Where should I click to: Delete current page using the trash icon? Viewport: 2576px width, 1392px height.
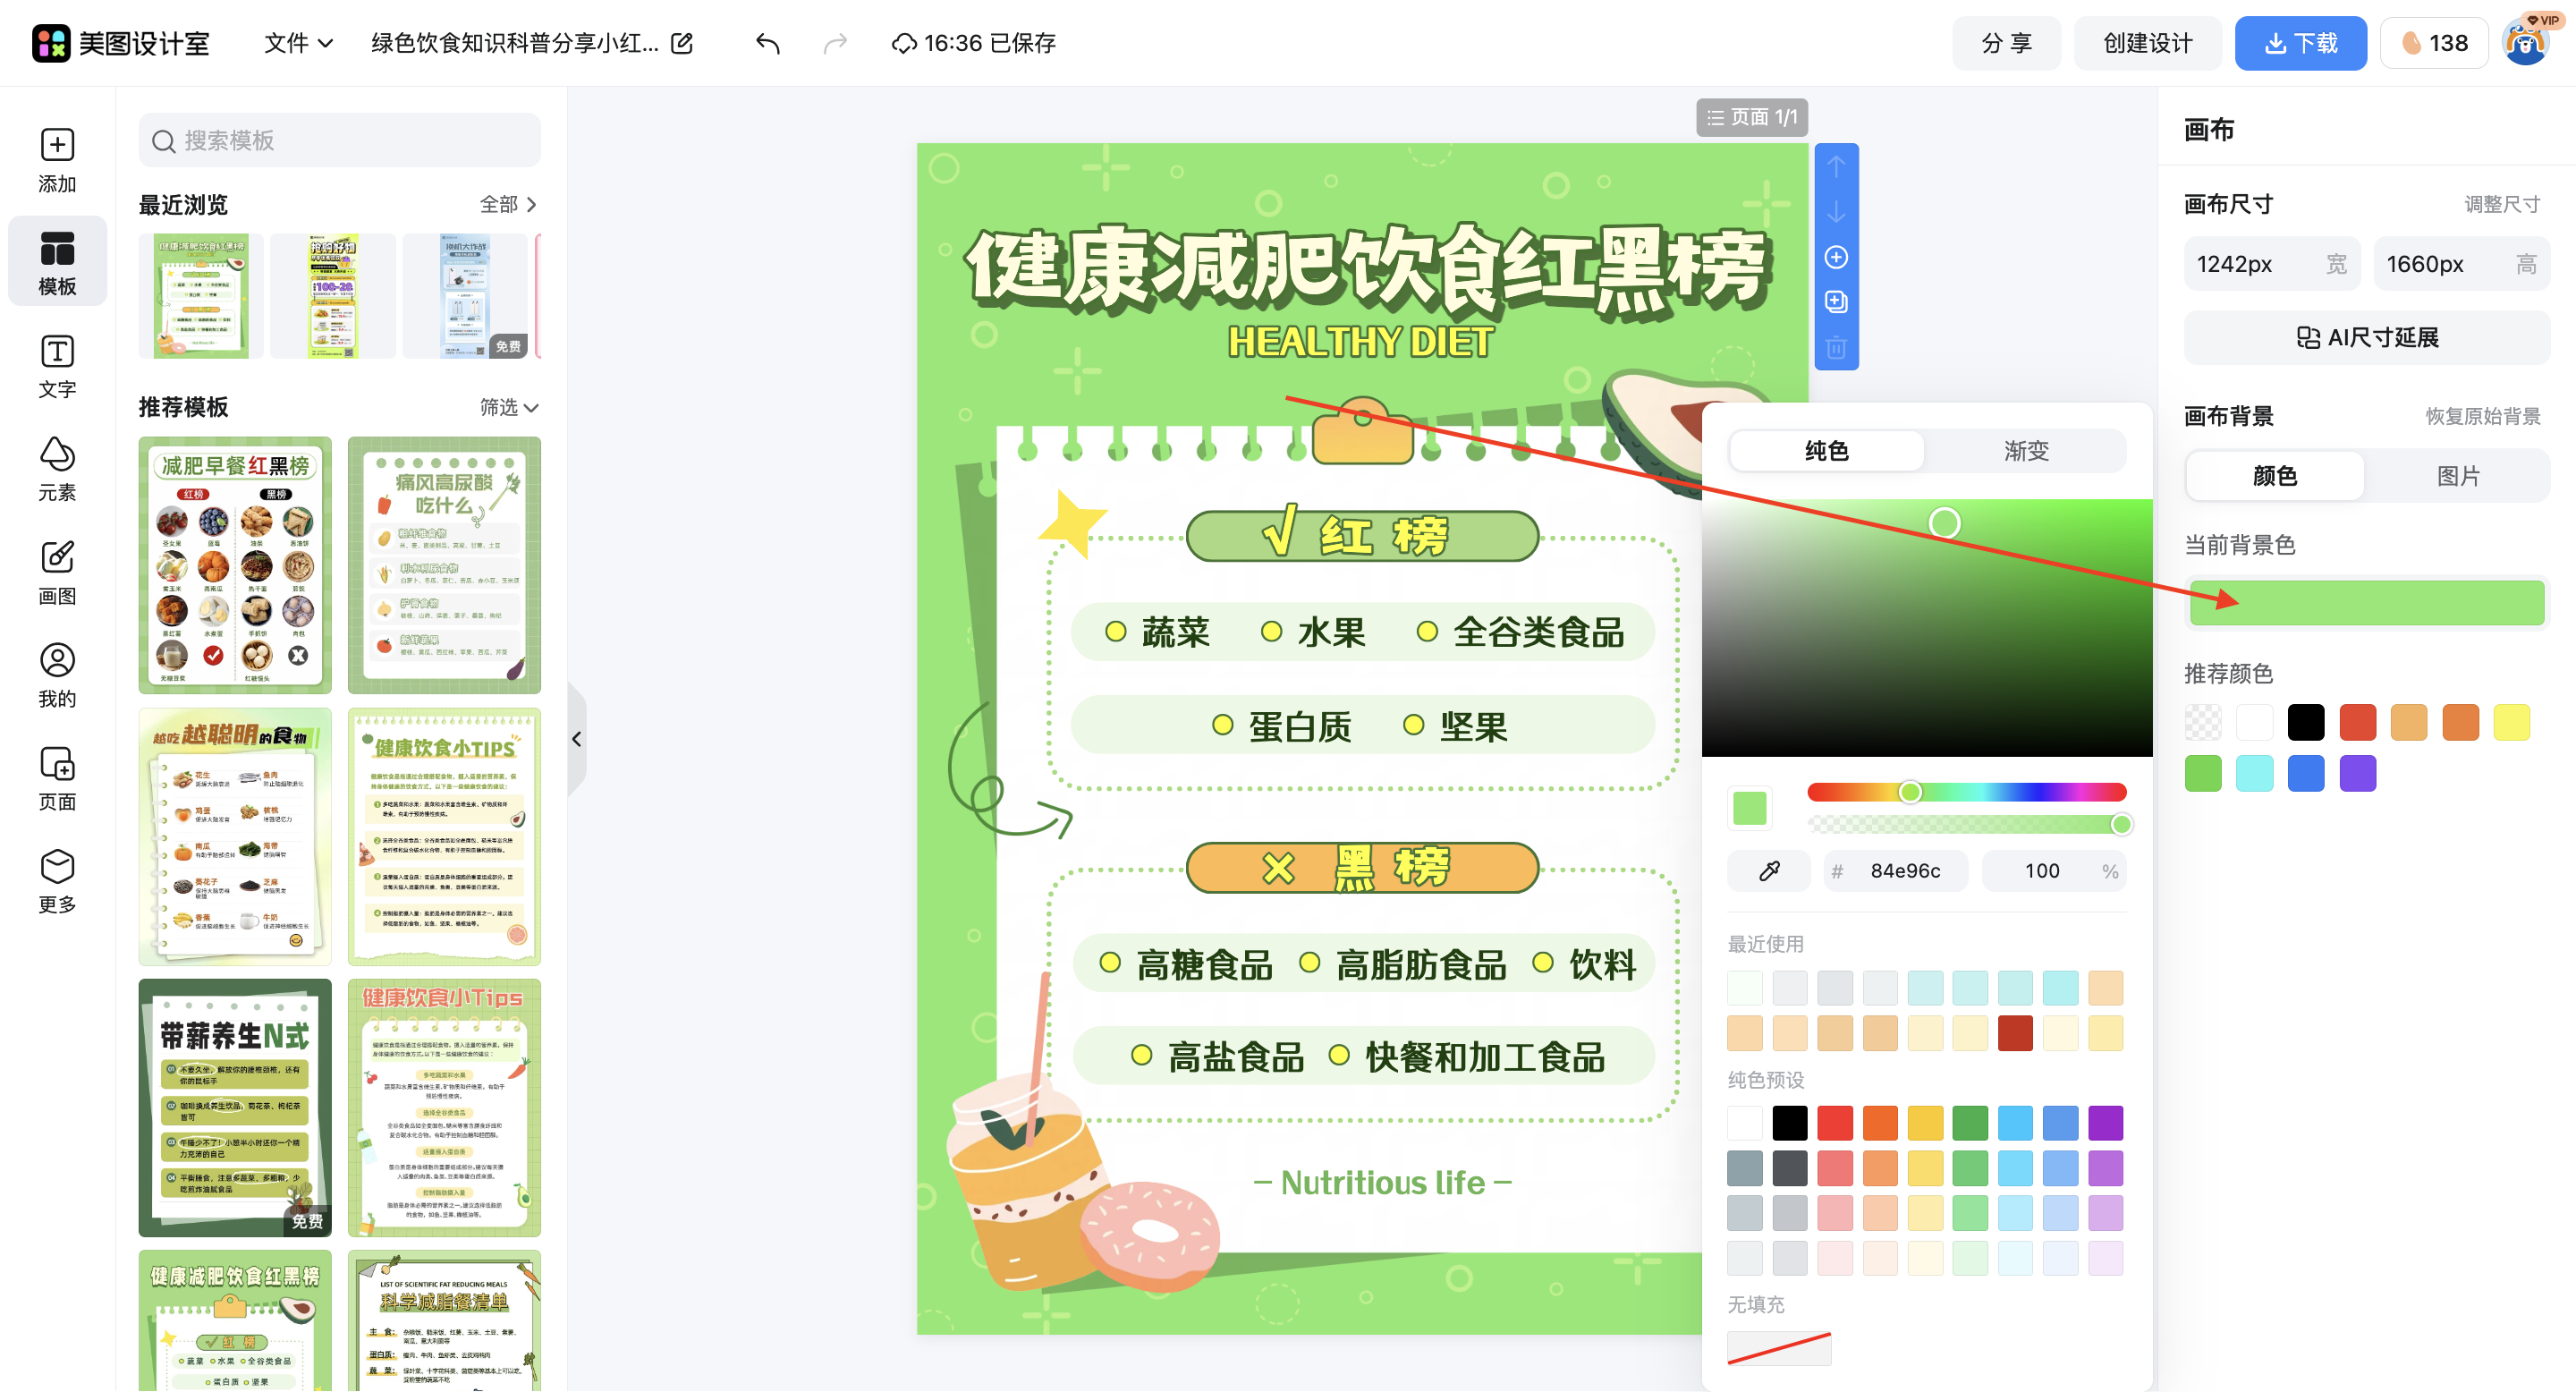click(1836, 348)
